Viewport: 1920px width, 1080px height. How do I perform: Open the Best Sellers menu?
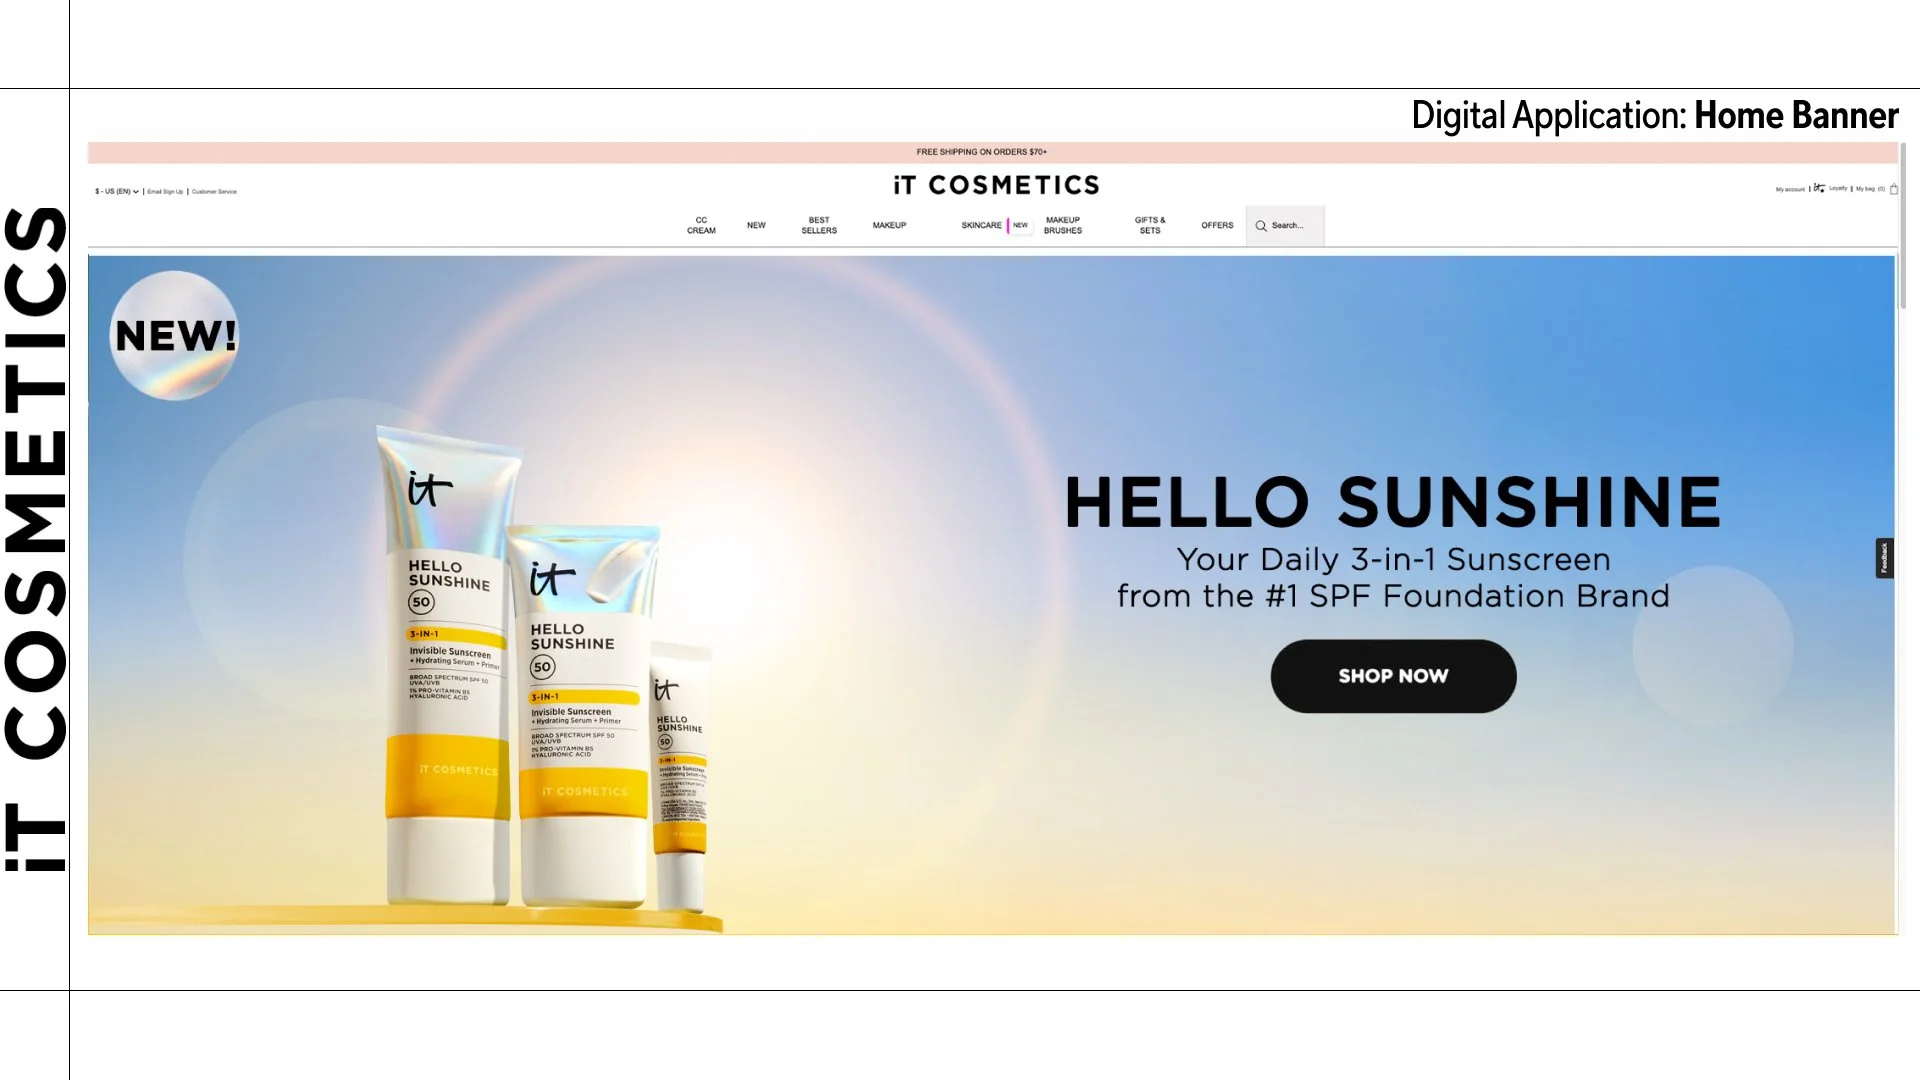(x=819, y=225)
